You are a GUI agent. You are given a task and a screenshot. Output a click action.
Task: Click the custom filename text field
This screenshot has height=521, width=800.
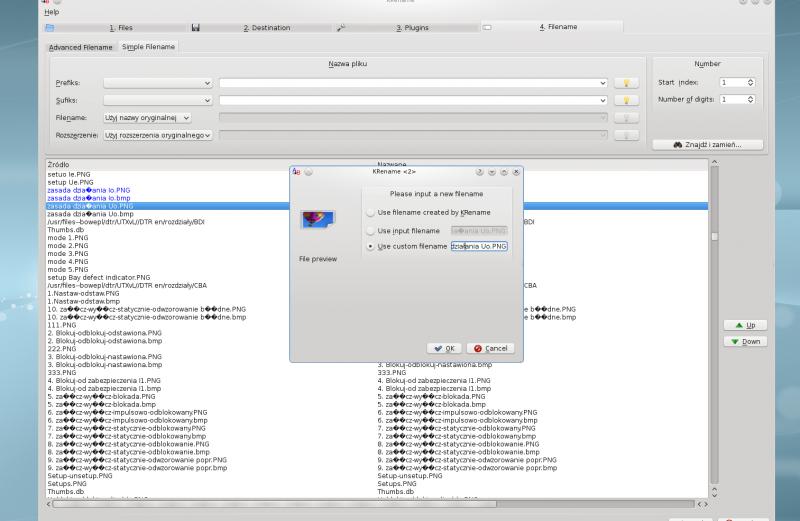click(479, 246)
